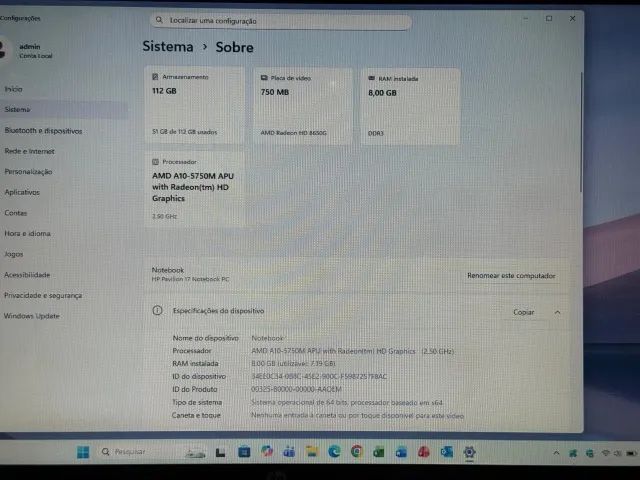Click the battery icon in system tray
This screenshot has height=480, width=640.
(x=631, y=453)
